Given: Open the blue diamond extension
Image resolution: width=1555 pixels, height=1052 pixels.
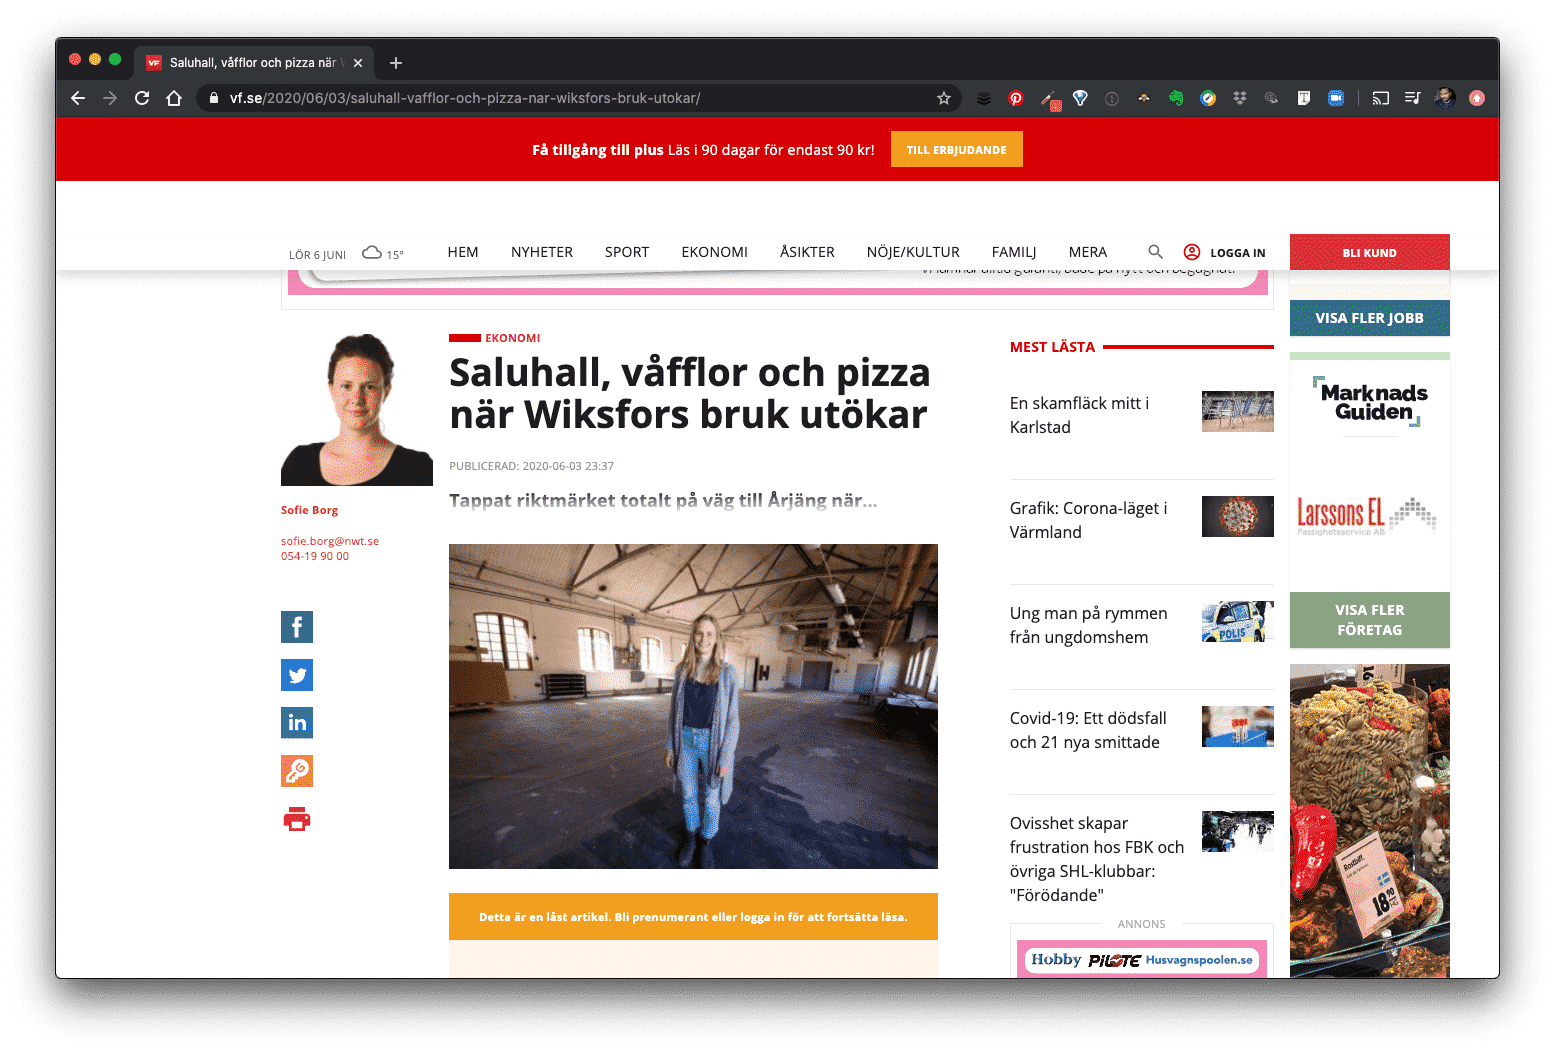Looking at the screenshot, I should [1080, 98].
